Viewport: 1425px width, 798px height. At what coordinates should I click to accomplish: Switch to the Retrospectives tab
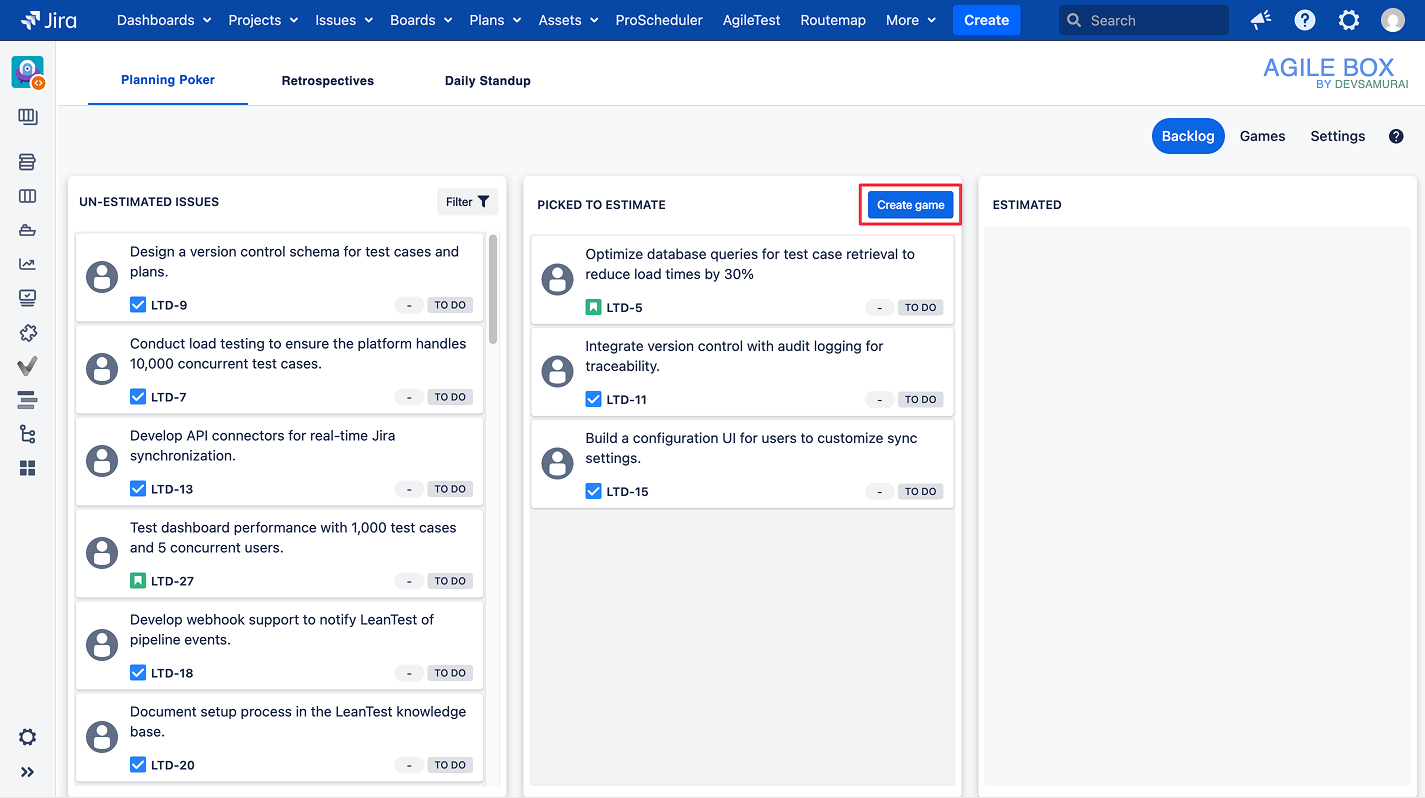[x=328, y=81]
